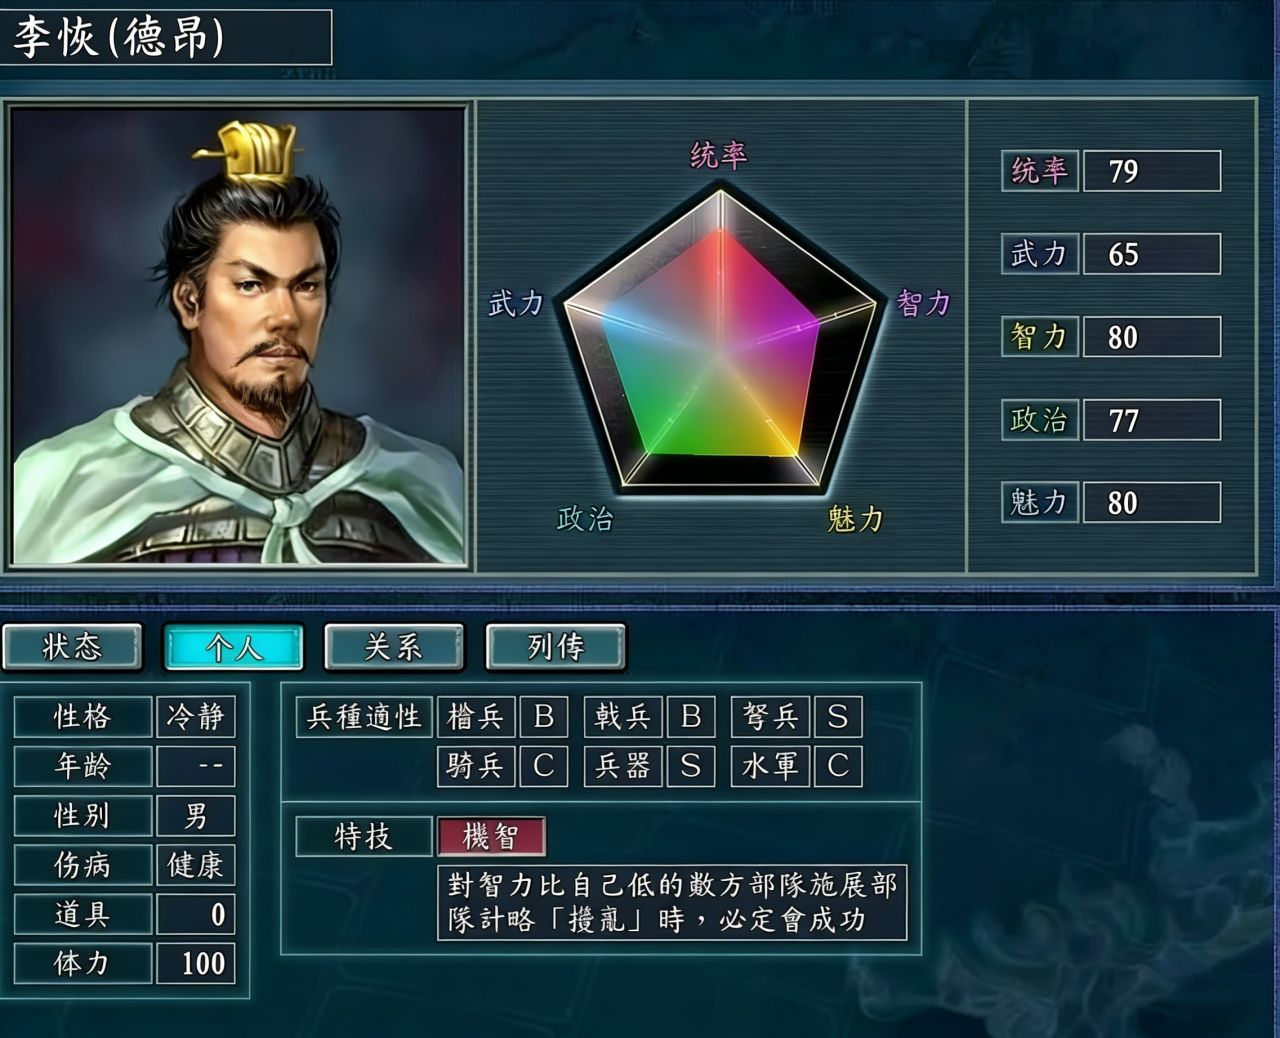
Task: Select the 统率 stat value 79
Action: pyautogui.click(x=1151, y=171)
